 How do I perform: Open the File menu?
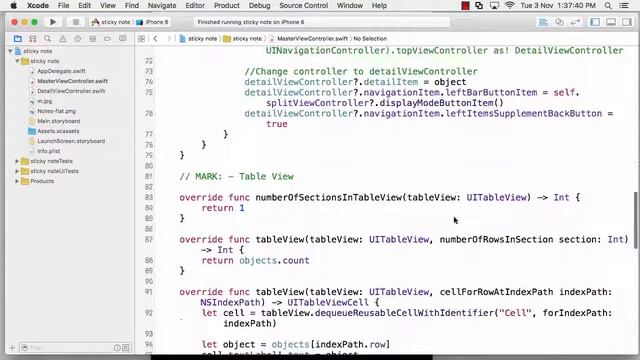click(x=63, y=6)
